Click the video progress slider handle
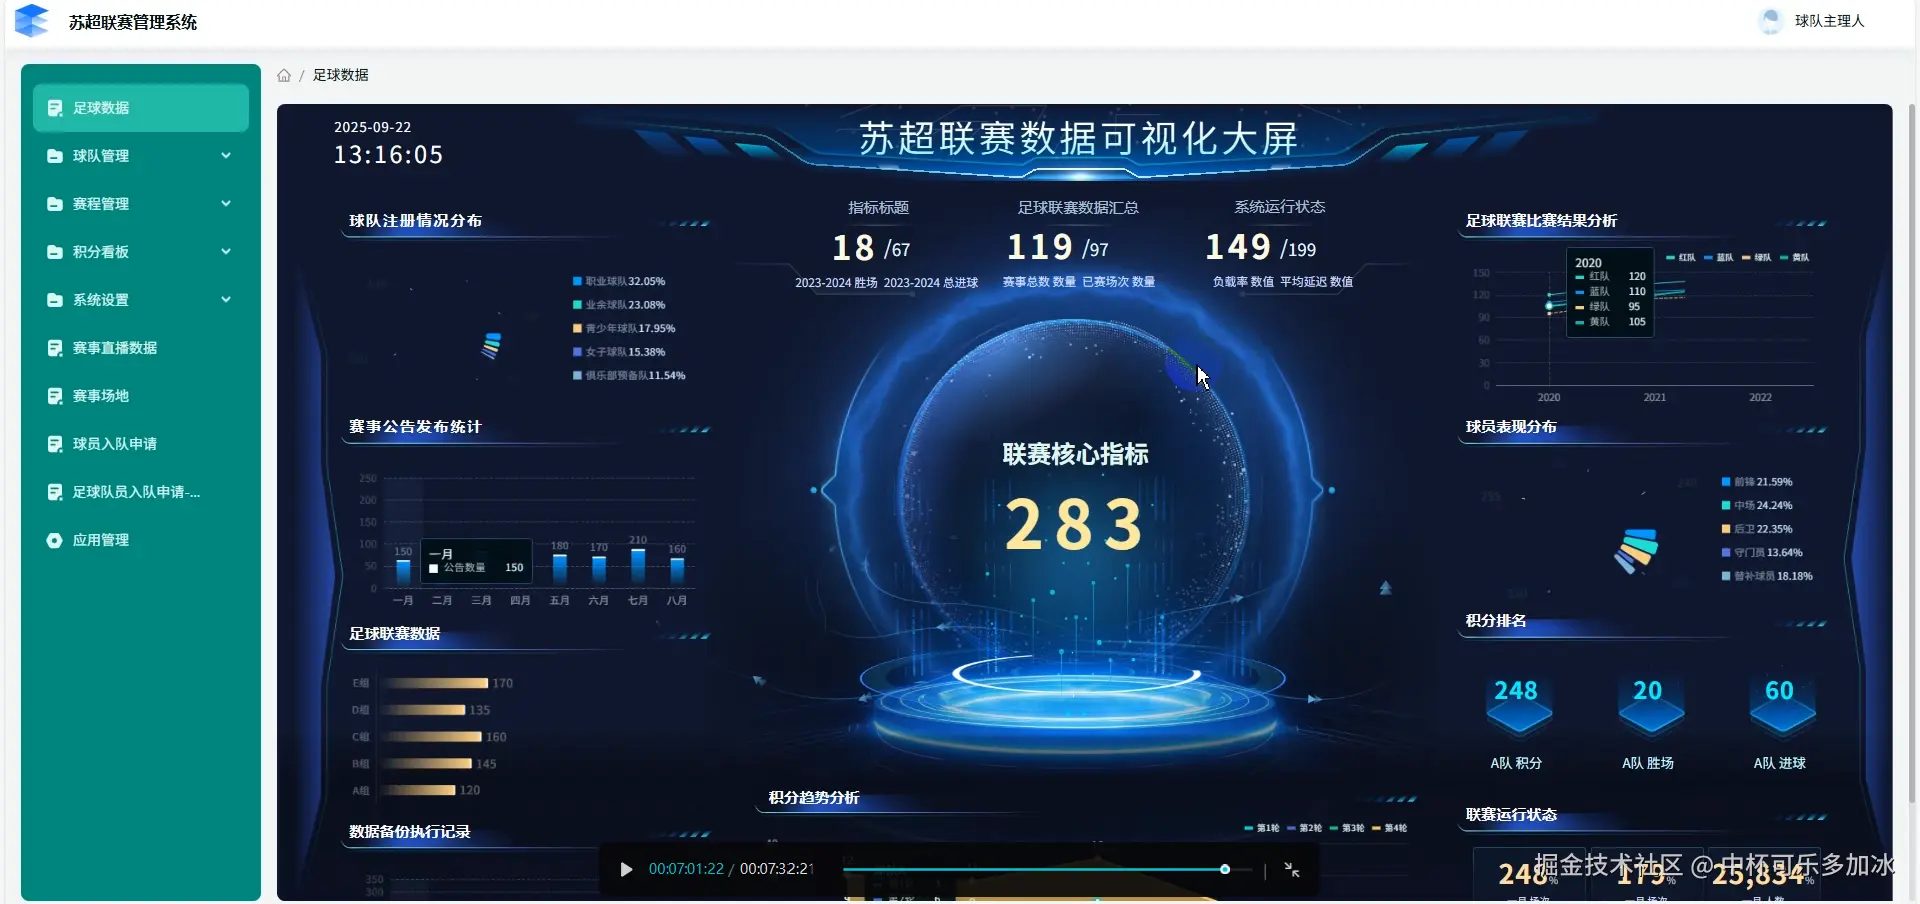The image size is (1920, 904). point(1225,870)
